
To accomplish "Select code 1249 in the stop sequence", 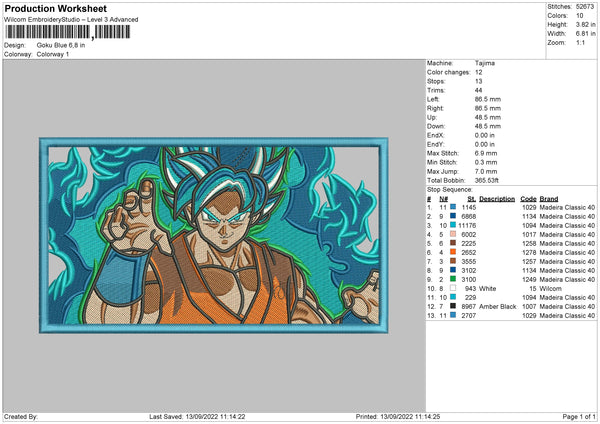I will tap(529, 279).
